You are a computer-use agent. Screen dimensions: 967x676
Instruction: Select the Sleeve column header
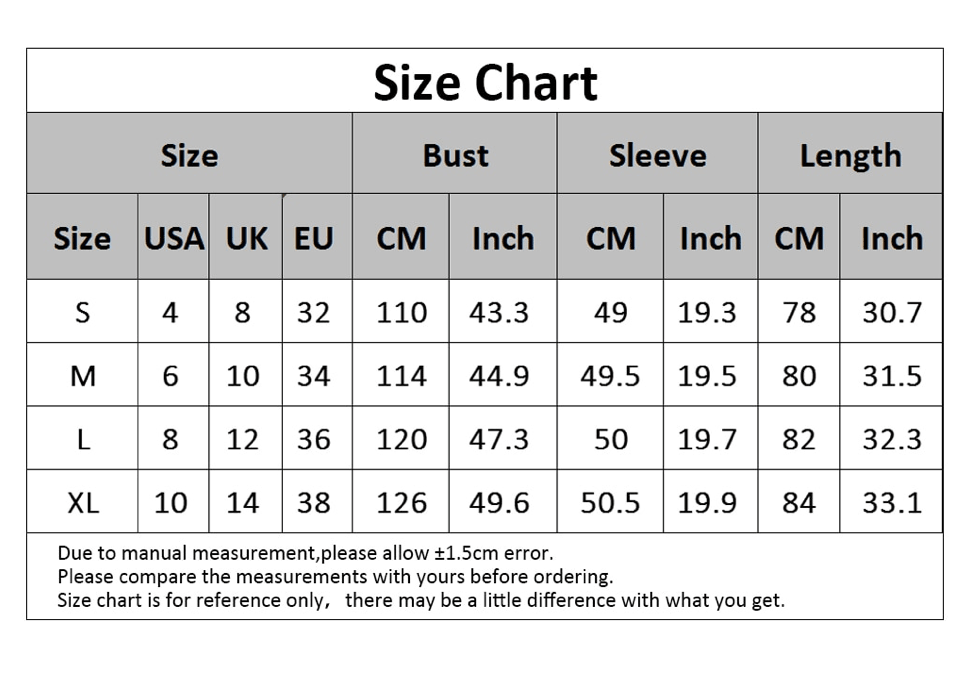pyautogui.click(x=657, y=154)
